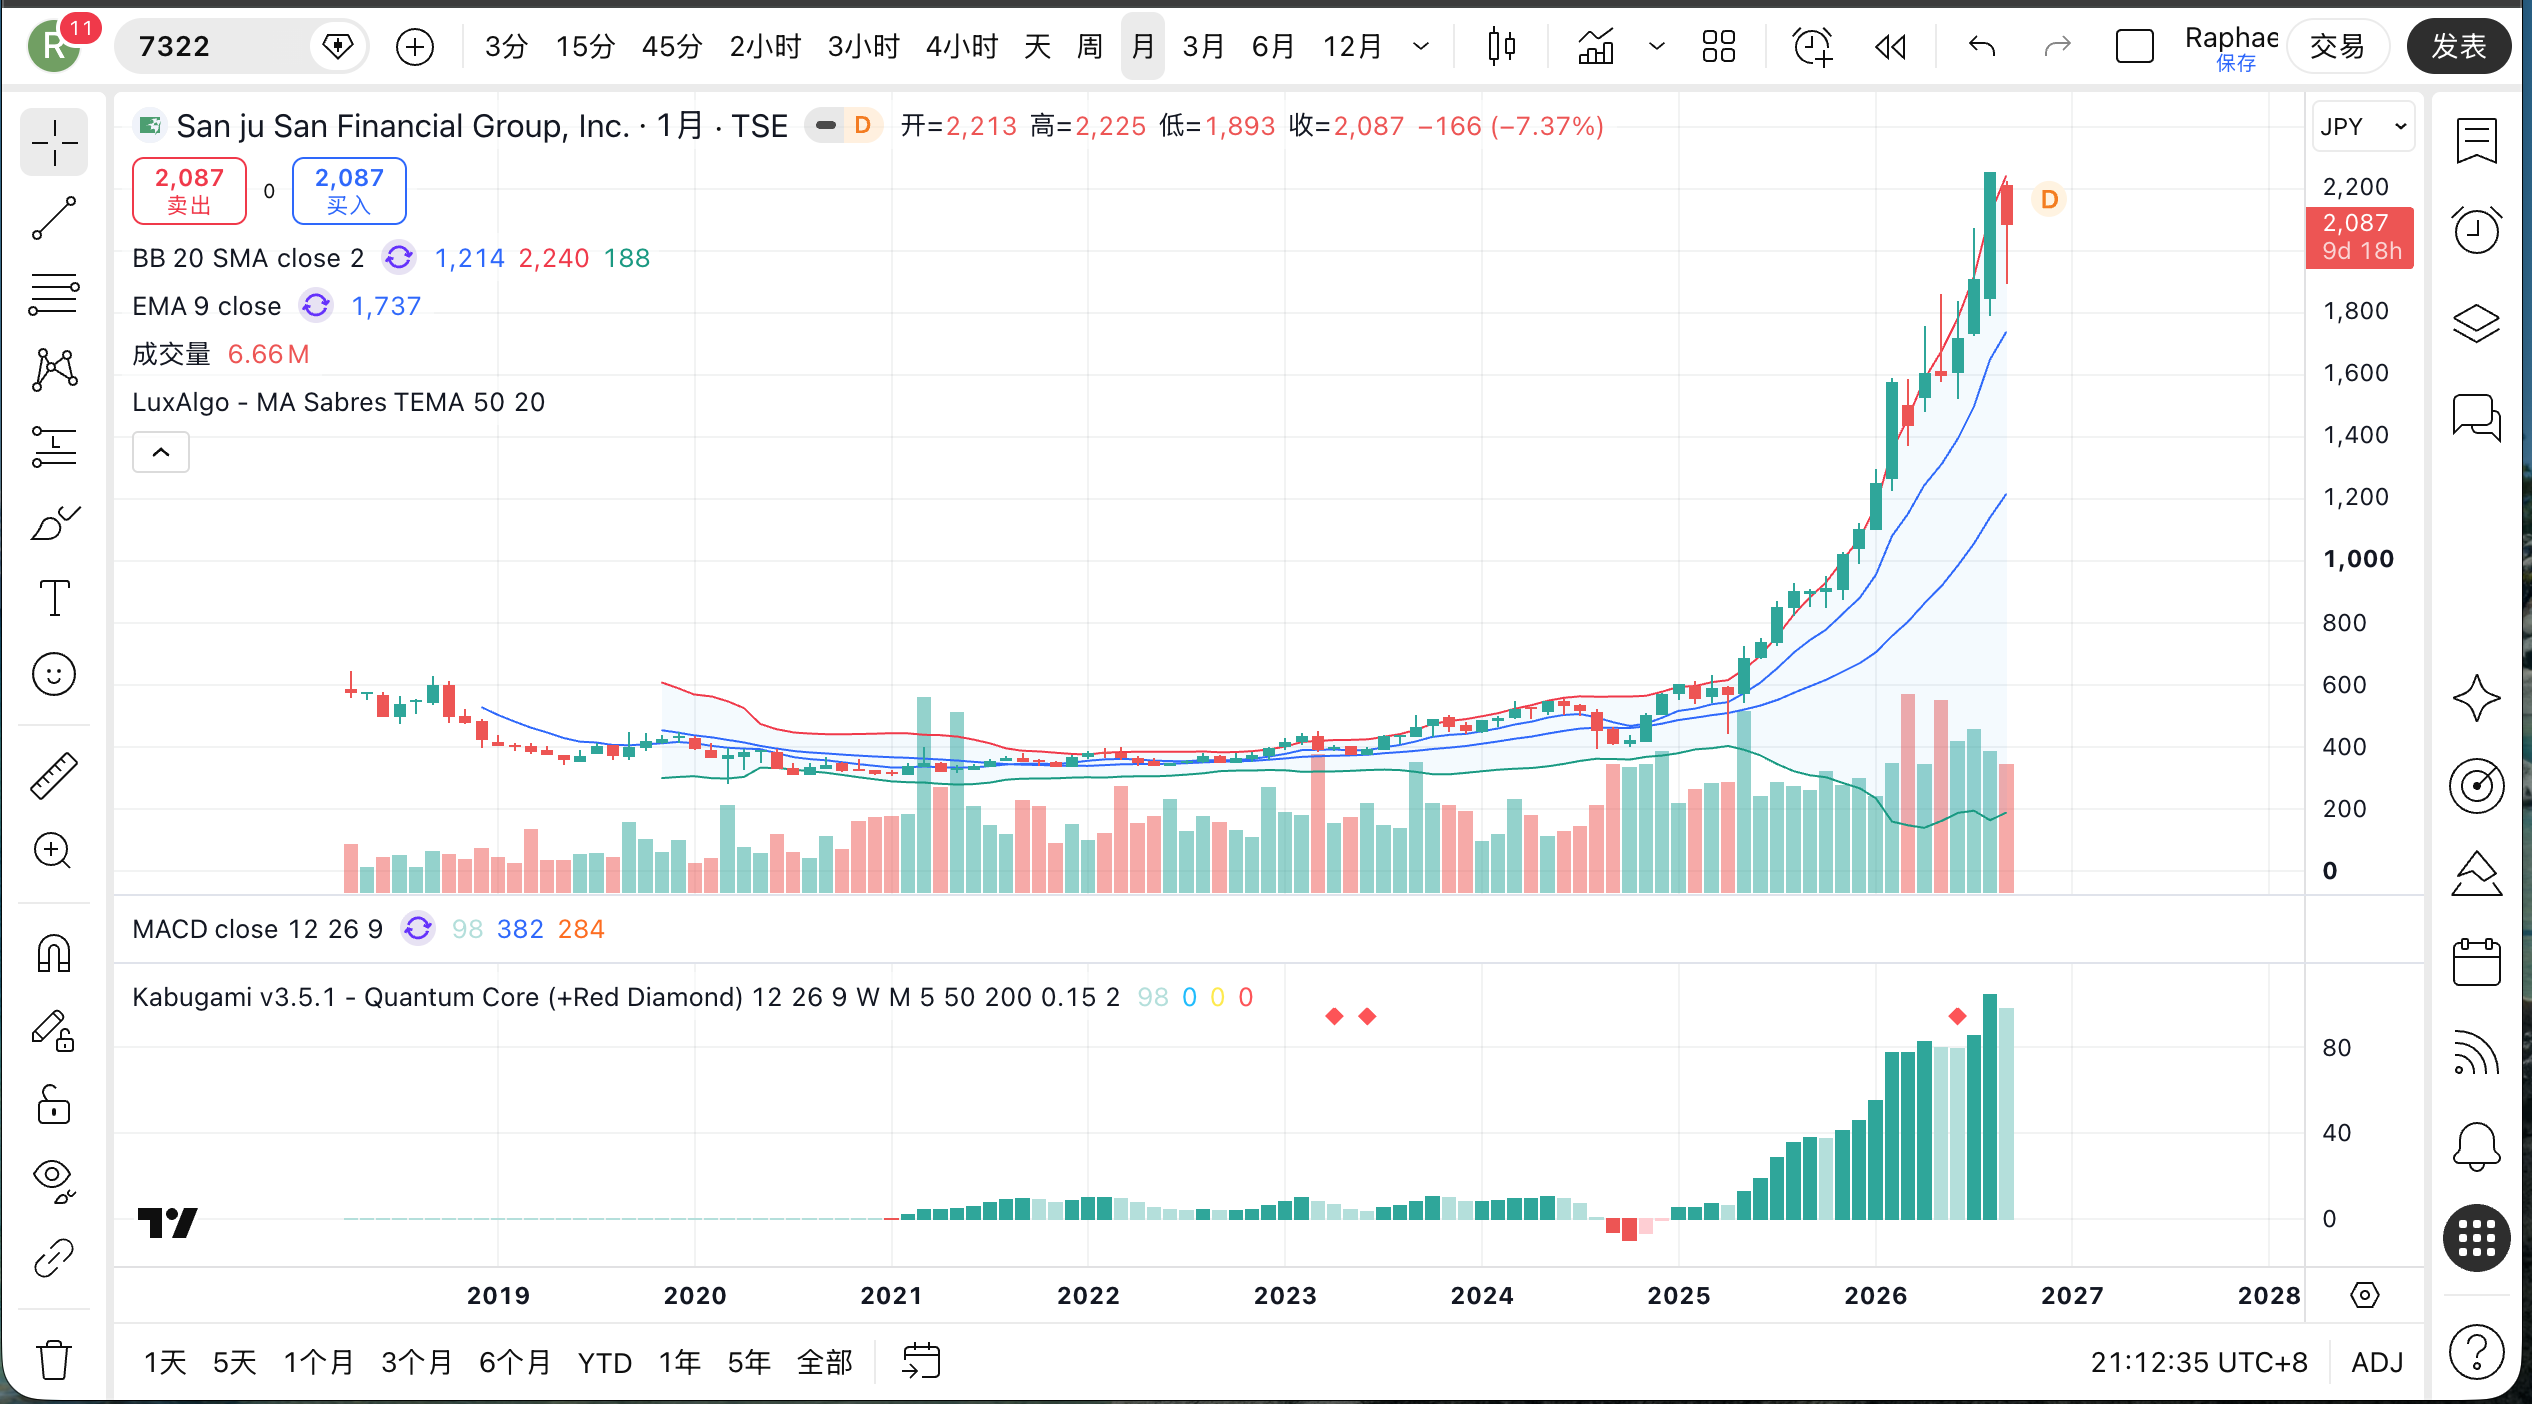Open the notifications bell
The image size is (2532, 1404).
2476,1145
